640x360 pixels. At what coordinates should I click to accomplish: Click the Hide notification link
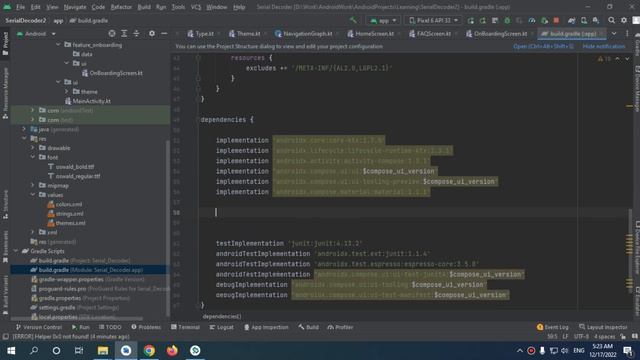pos(604,47)
